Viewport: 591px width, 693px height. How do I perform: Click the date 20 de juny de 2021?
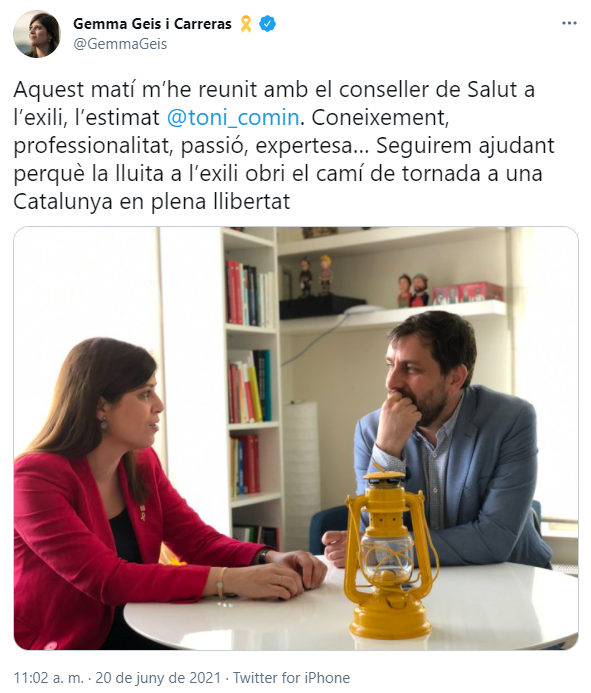click(x=158, y=678)
